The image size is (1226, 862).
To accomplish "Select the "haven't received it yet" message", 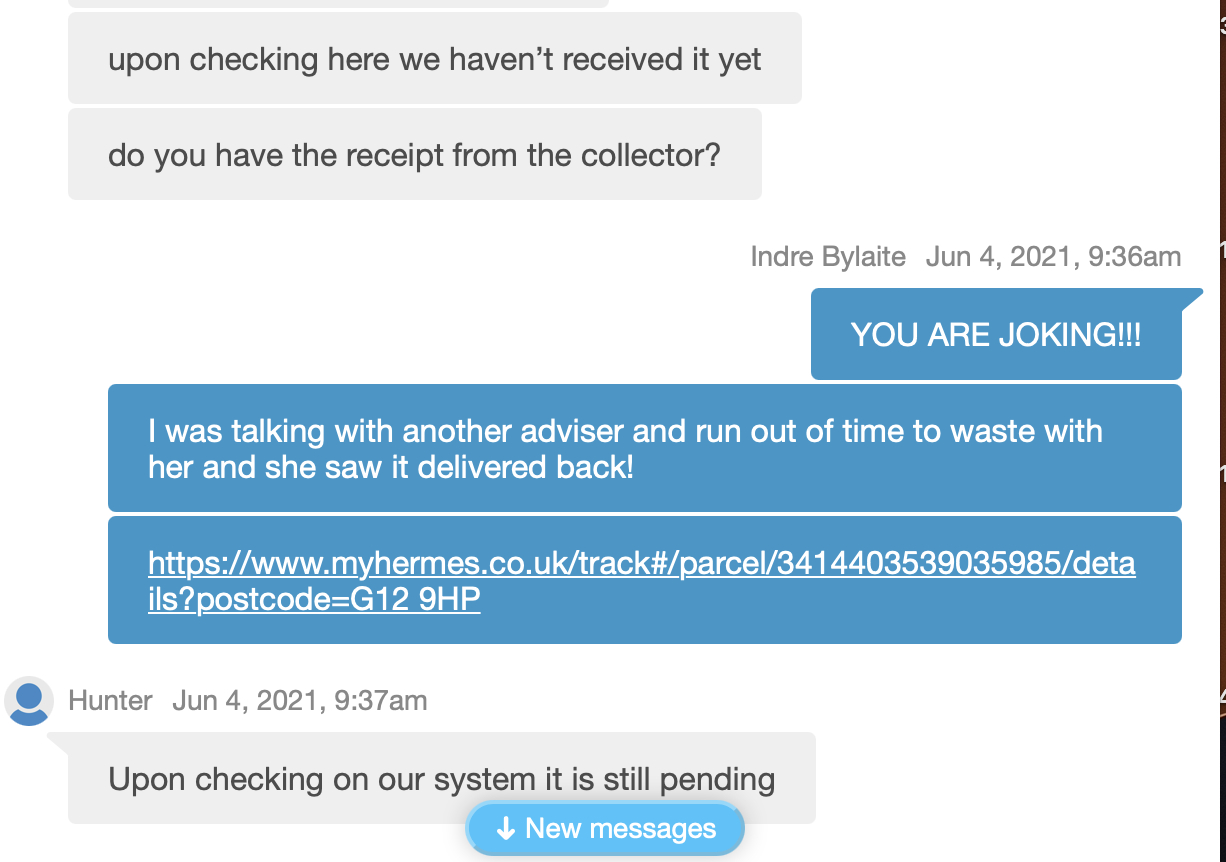I will tap(434, 59).
